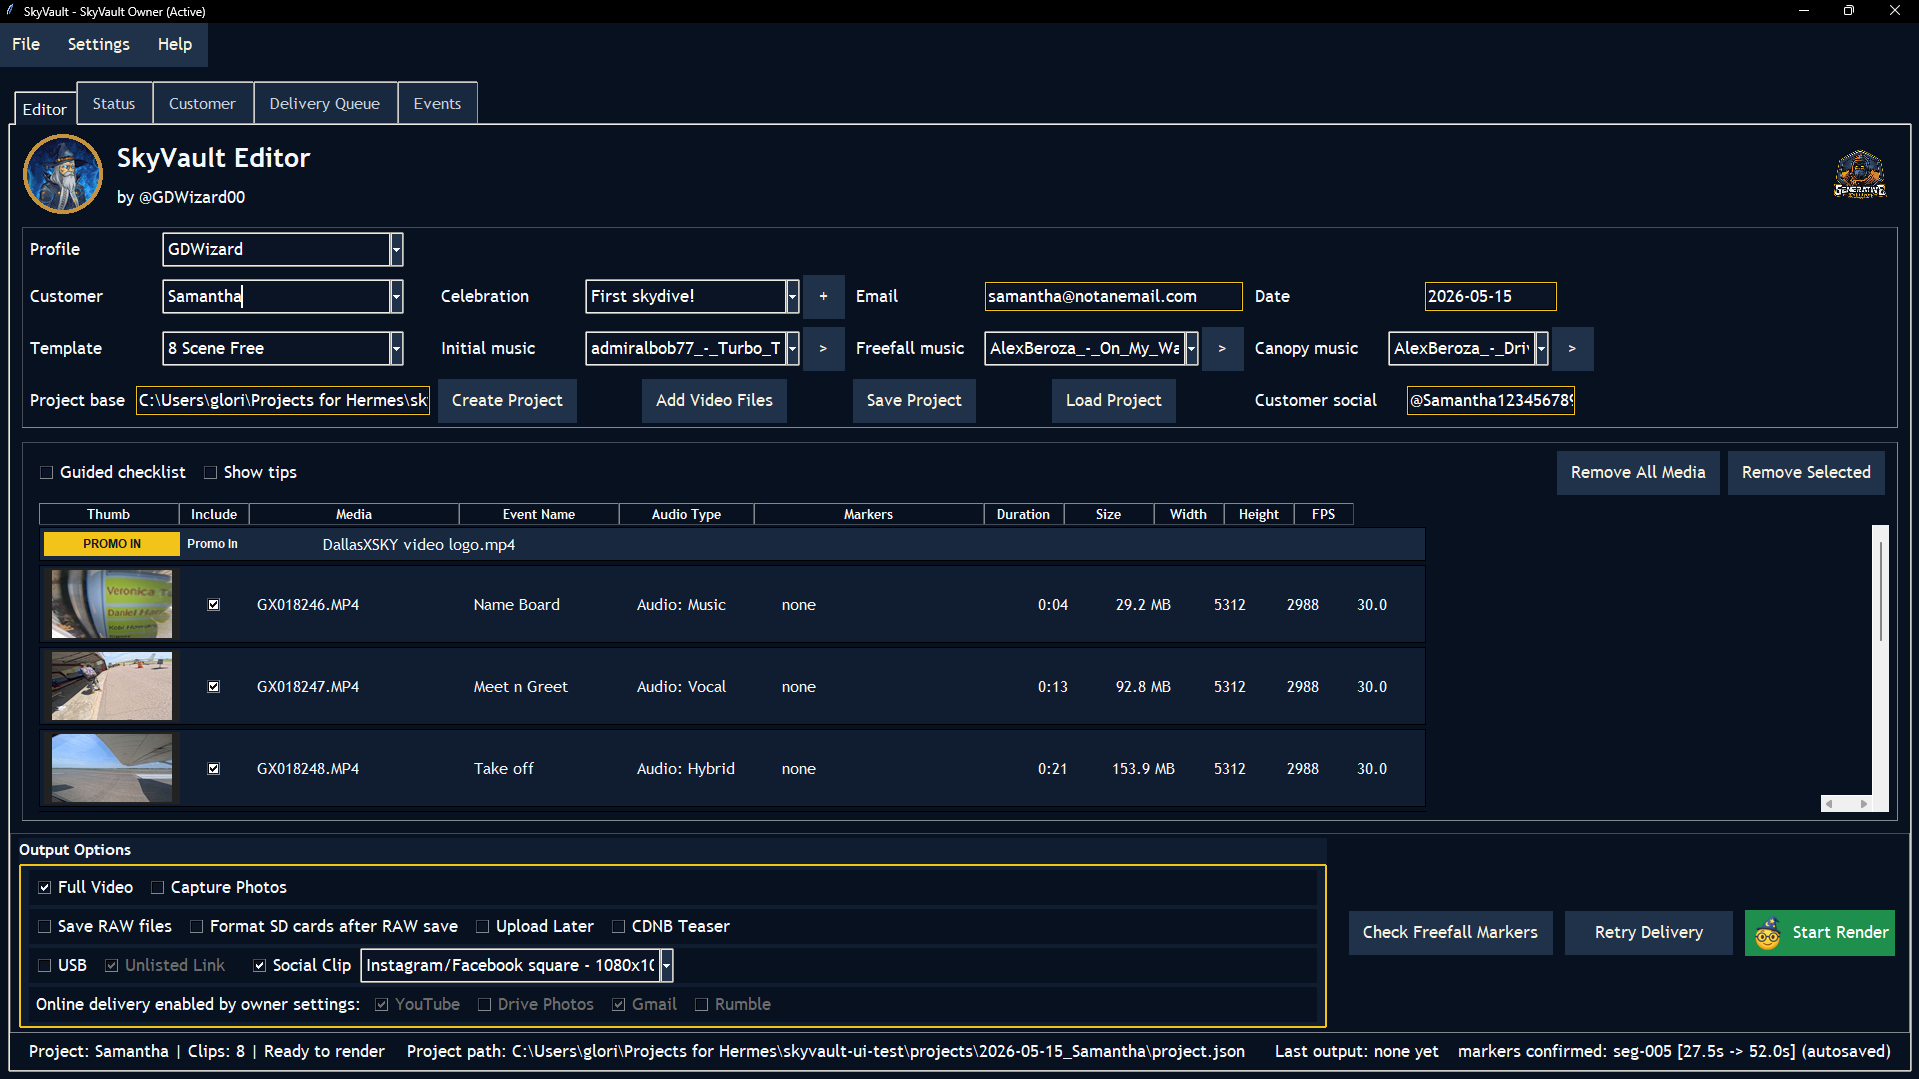The height and width of the screenshot is (1079, 1919).
Task: Select the Meet n Greet clip thumbnail
Action: pyautogui.click(x=112, y=686)
